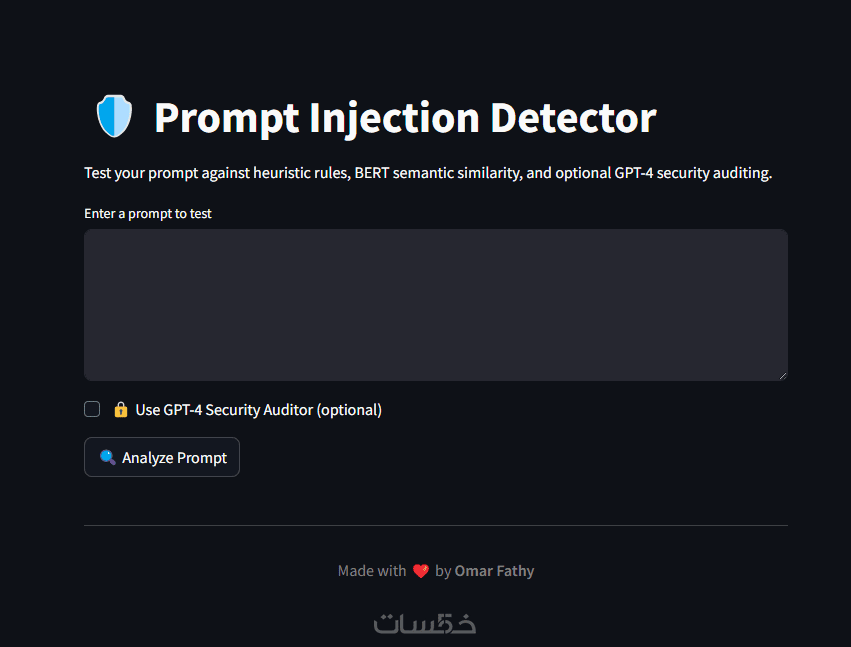Click the magnifying glass icon in Analyze button
Image resolution: width=851 pixels, height=647 pixels.
(x=107, y=457)
